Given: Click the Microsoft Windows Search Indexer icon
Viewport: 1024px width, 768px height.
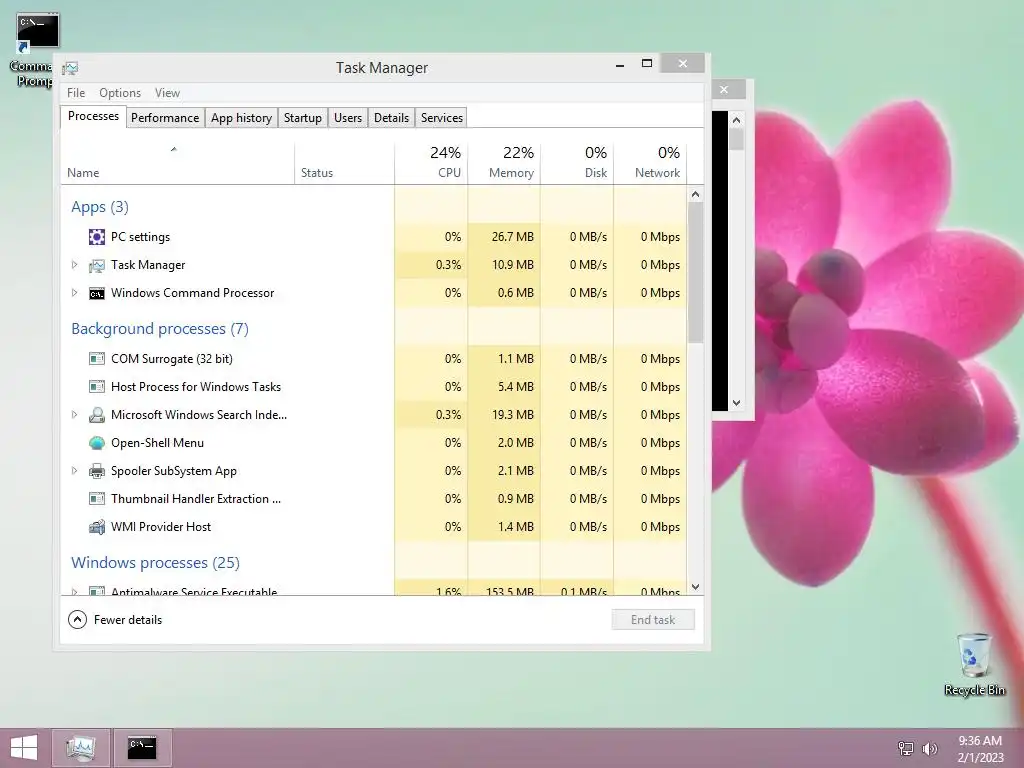Looking at the screenshot, I should coord(97,415).
